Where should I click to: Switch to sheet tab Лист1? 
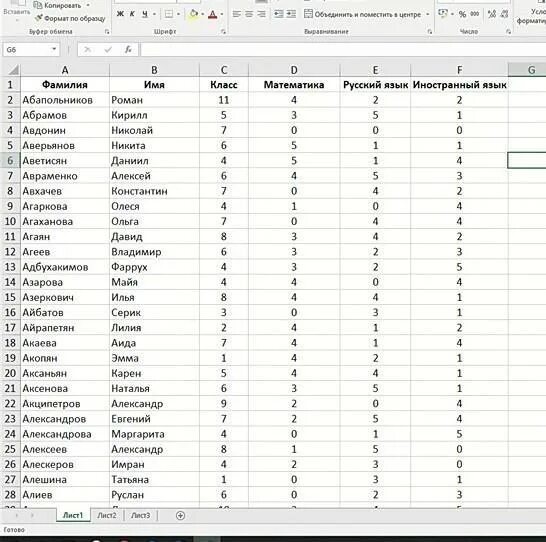[x=73, y=515]
